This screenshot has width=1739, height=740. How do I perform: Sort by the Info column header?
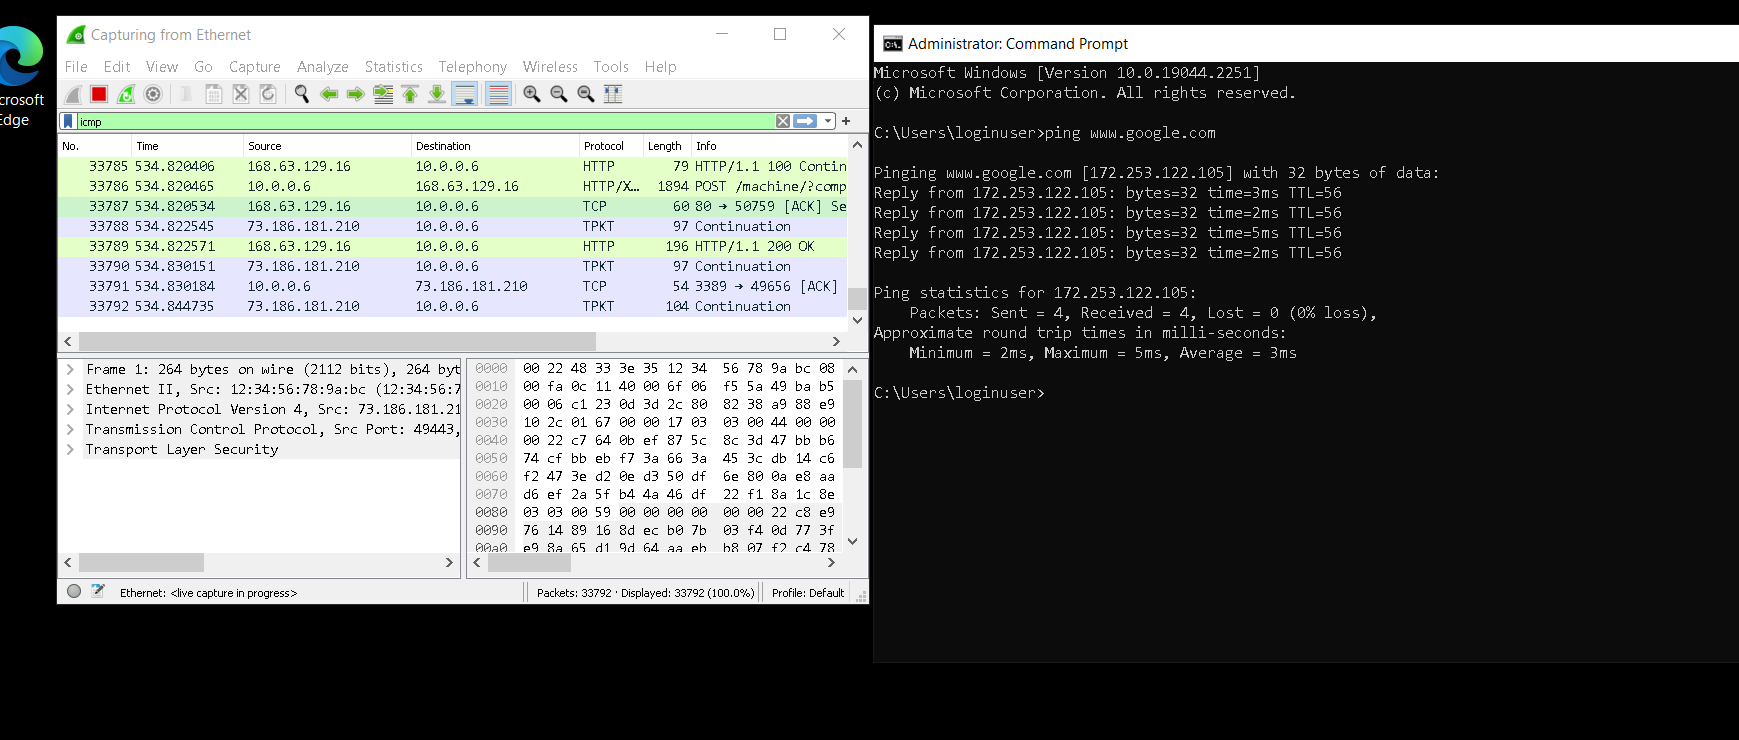pos(769,146)
